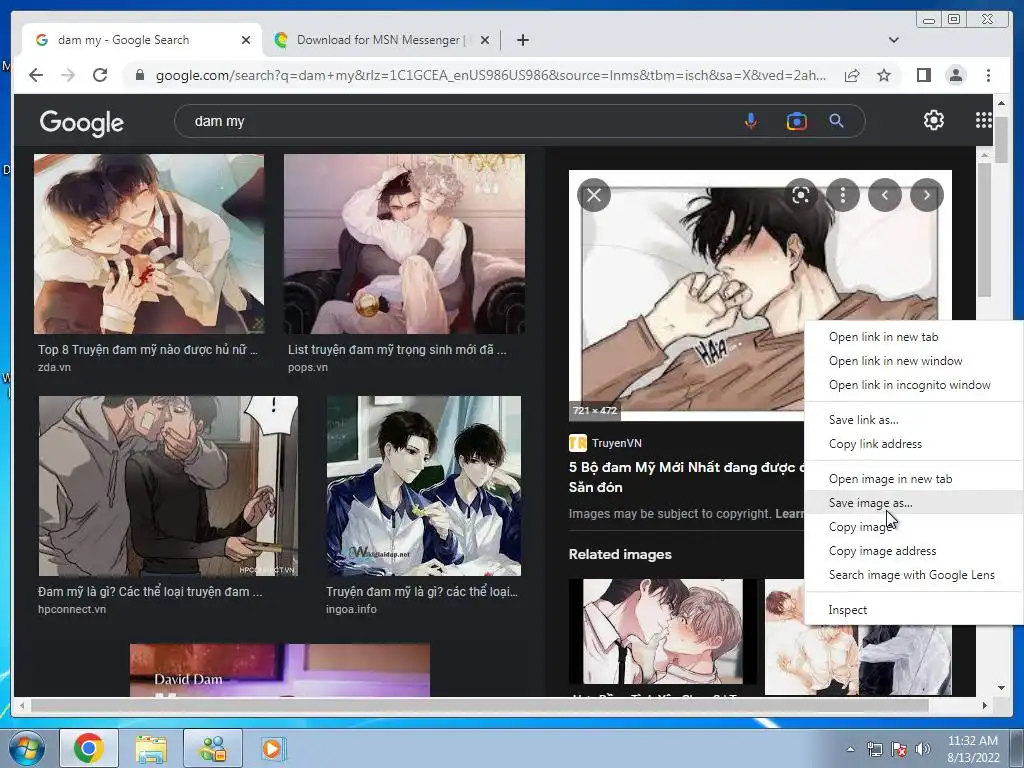Click the browser back arrow
Screen dimensions: 1024x768
[x=36, y=75]
